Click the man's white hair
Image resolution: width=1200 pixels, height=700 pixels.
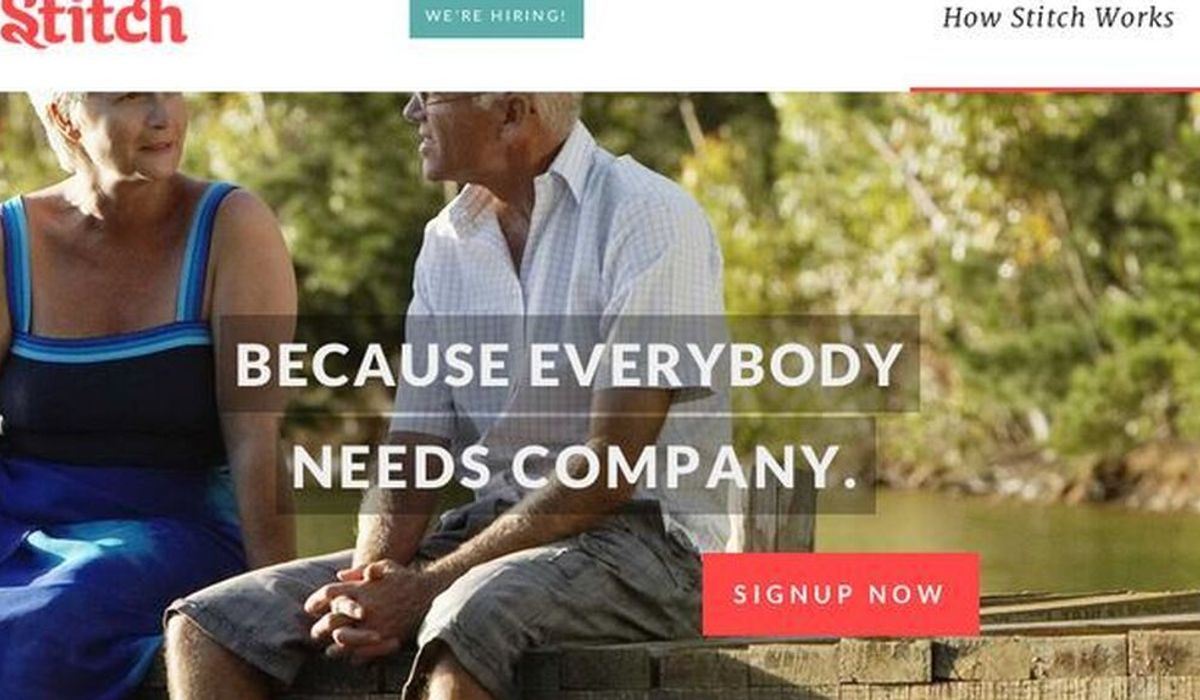click(x=540, y=108)
